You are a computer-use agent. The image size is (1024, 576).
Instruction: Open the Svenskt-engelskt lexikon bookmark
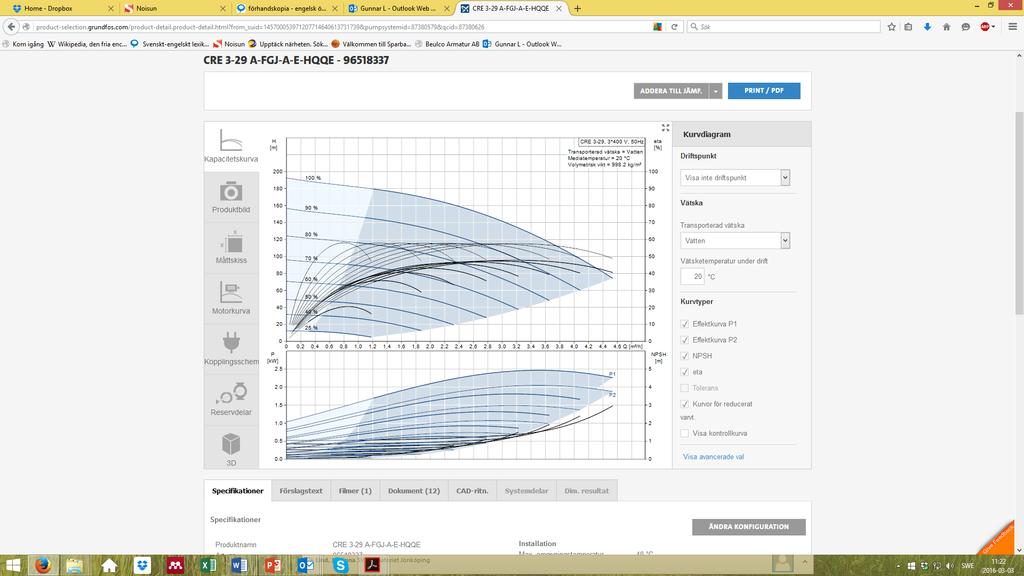pyautogui.click(x=170, y=44)
